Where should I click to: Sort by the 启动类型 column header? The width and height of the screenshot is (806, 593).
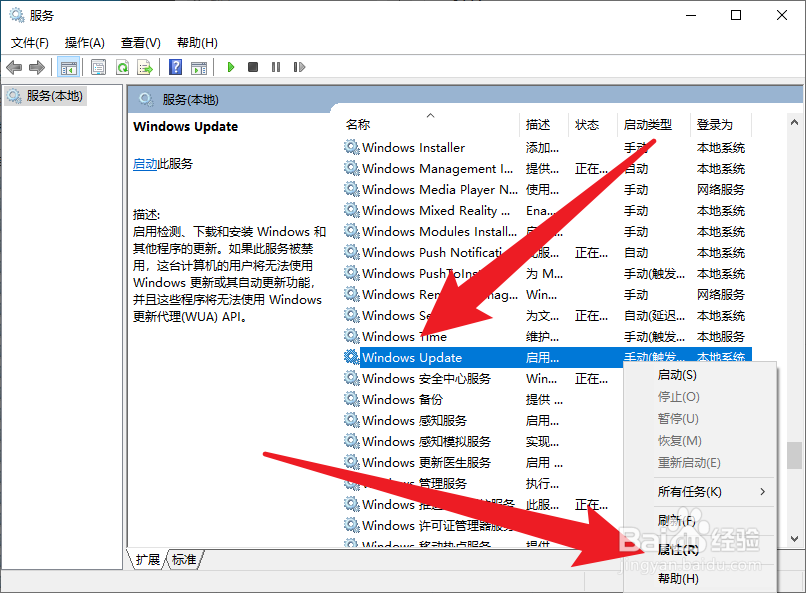point(653,124)
